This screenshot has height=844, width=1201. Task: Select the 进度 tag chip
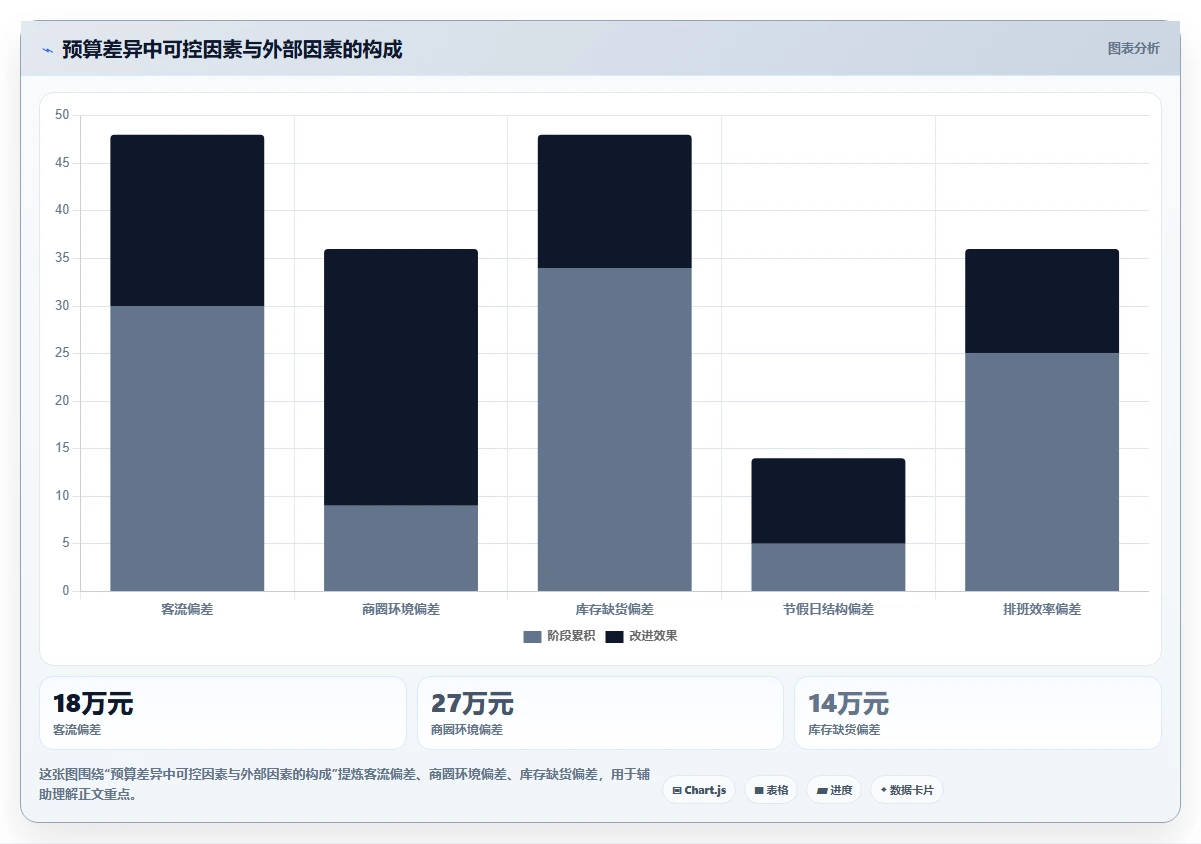(834, 790)
